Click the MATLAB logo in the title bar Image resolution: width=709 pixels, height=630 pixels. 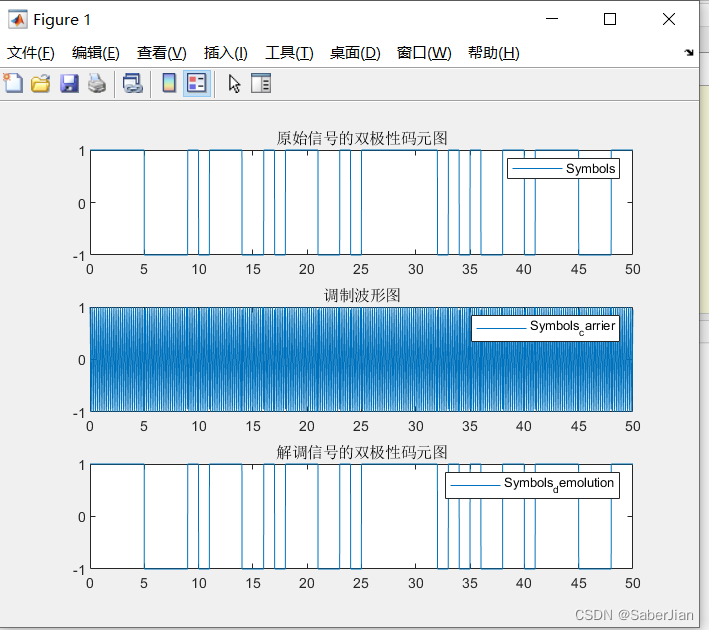click(x=18, y=19)
